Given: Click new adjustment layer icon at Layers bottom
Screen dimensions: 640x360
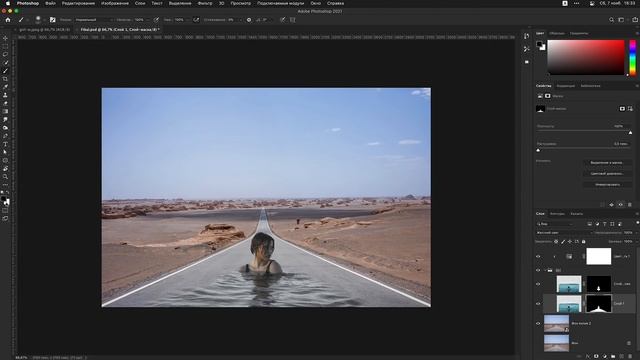Looking at the screenshot, I should (x=604, y=356).
